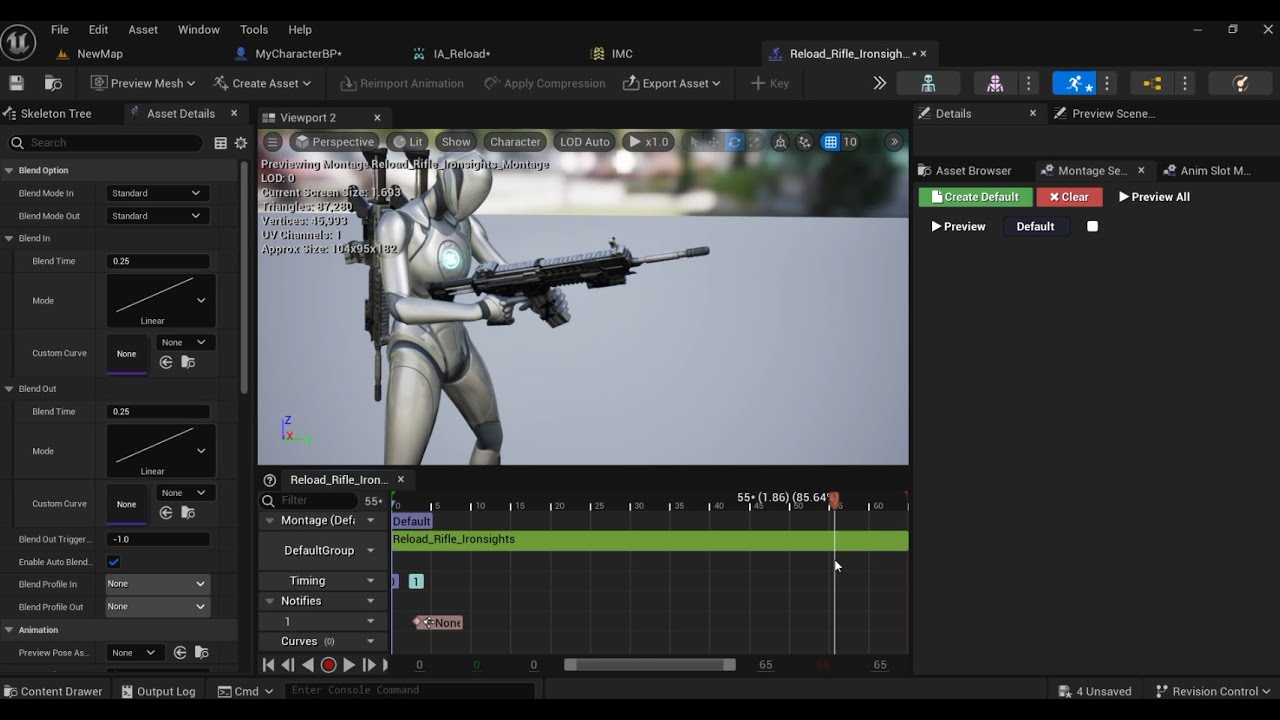Open the viewport hamburger options menu
This screenshot has height=720, width=1280.
pos(272,142)
